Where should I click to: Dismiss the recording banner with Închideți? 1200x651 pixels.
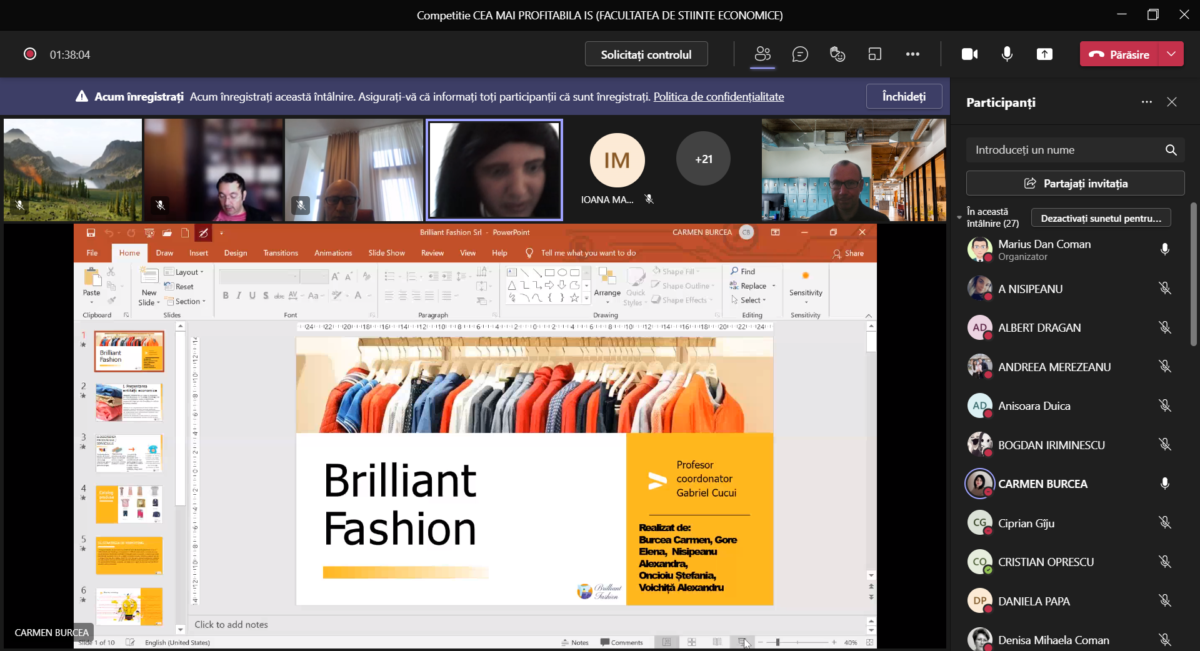pos(903,97)
